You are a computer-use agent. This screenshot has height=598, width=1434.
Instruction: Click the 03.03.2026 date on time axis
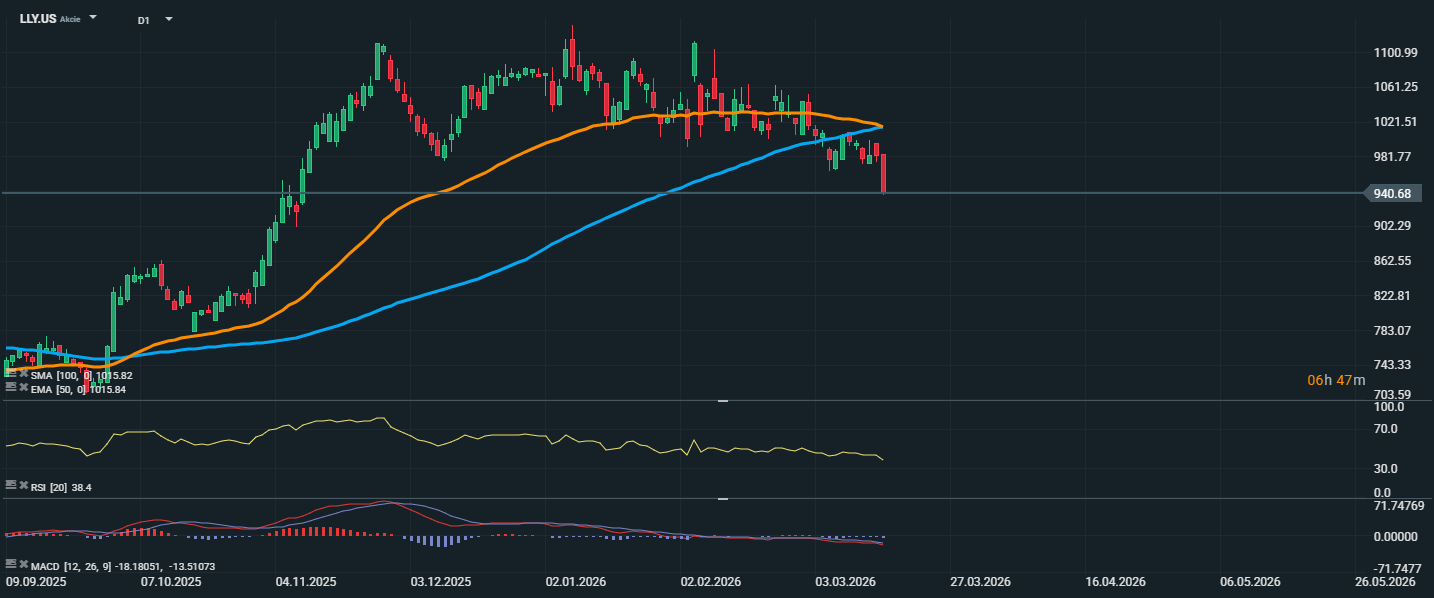(x=847, y=582)
